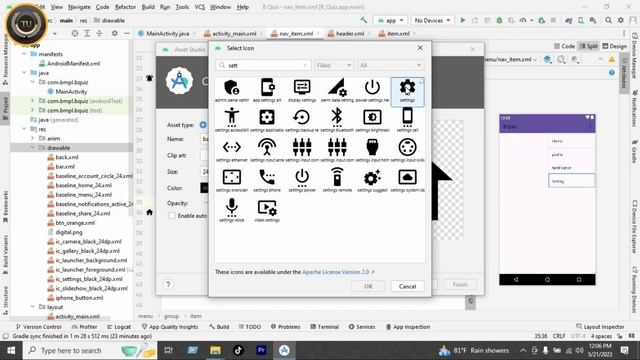Click the black Color swatch in Asset Studio
Viewport: 640px width, 360px height.
coord(204,188)
